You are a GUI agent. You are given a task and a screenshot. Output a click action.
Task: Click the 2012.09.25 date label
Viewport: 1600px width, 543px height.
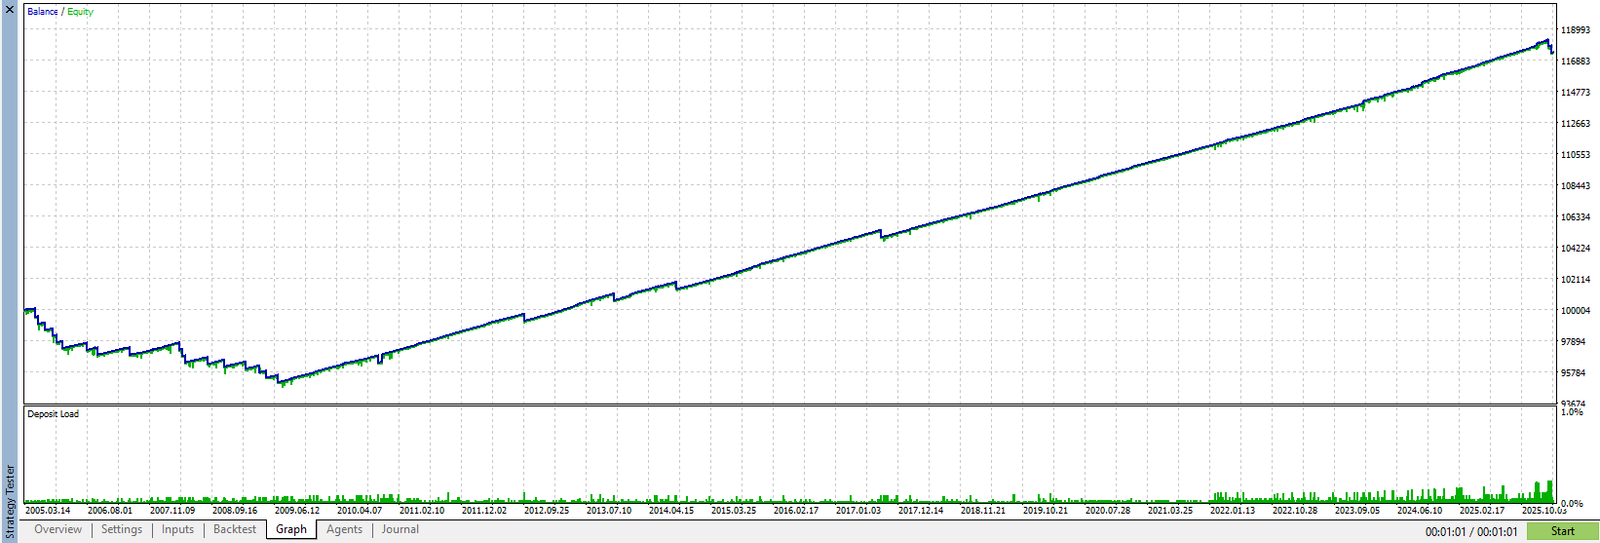tap(546, 511)
